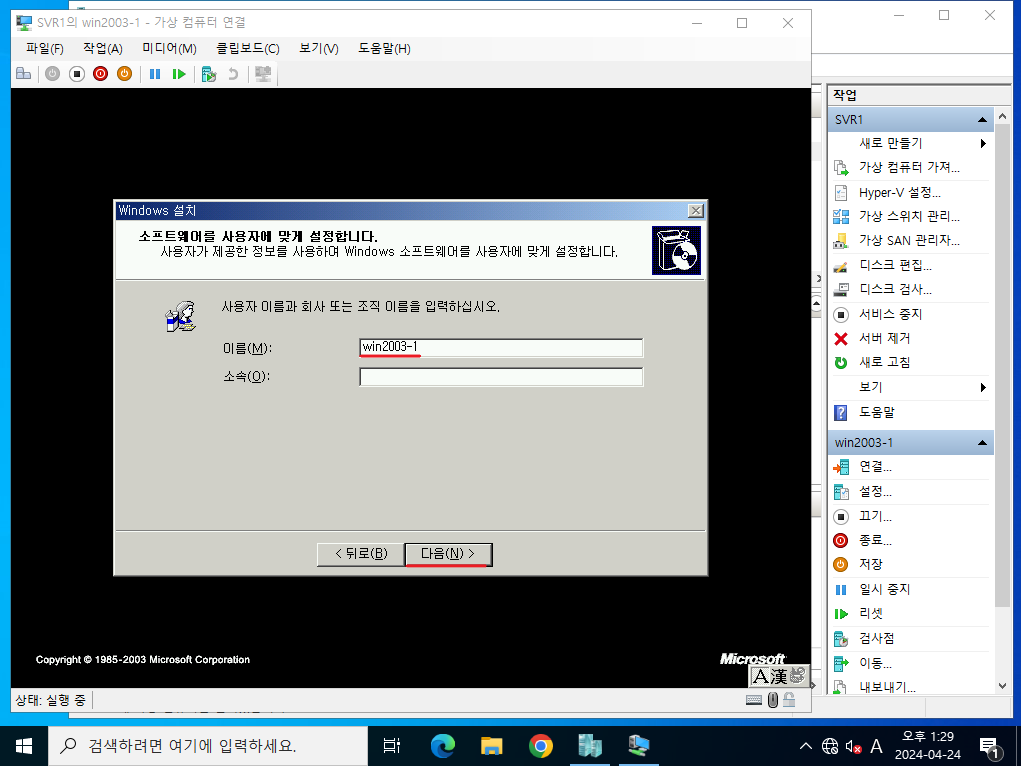Image resolution: width=1021 pixels, height=766 pixels.
Task: Open the 클립보드(C) menu
Action: 248,49
